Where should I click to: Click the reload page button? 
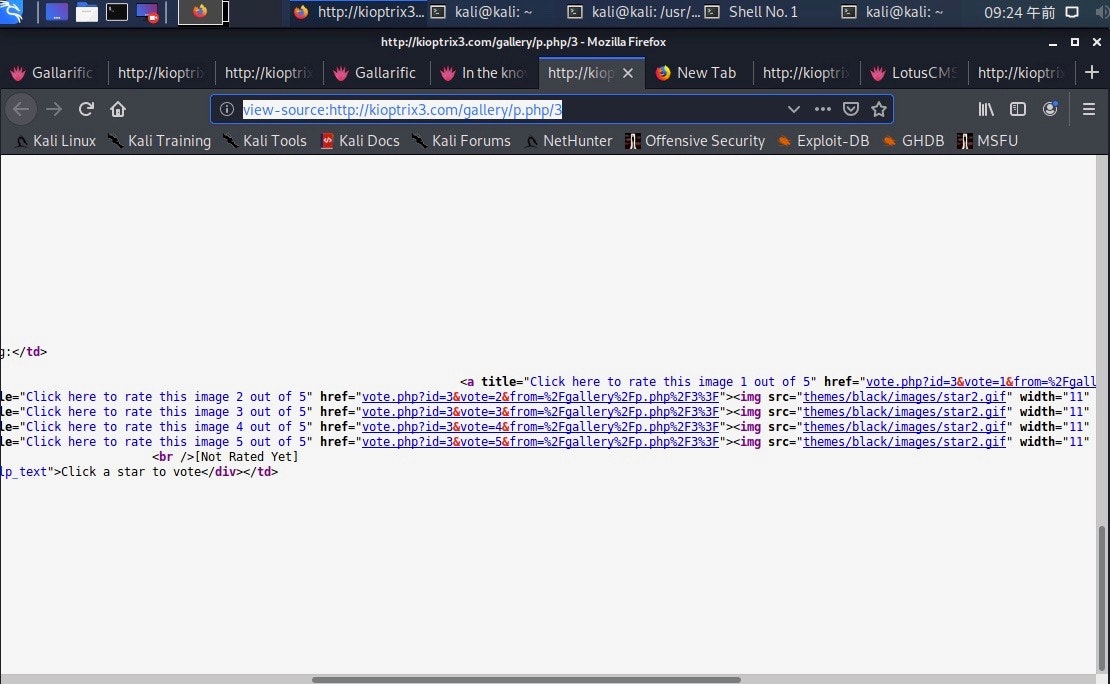click(x=86, y=109)
